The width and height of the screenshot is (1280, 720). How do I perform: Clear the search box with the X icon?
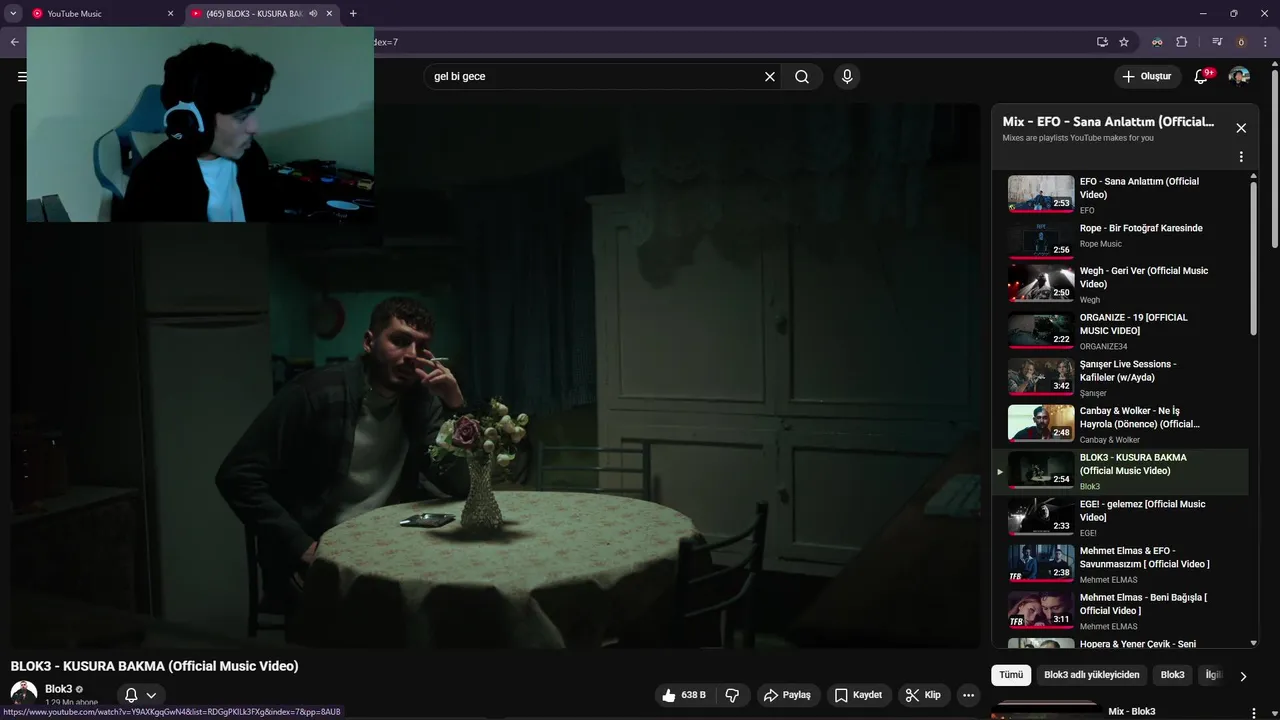(770, 76)
